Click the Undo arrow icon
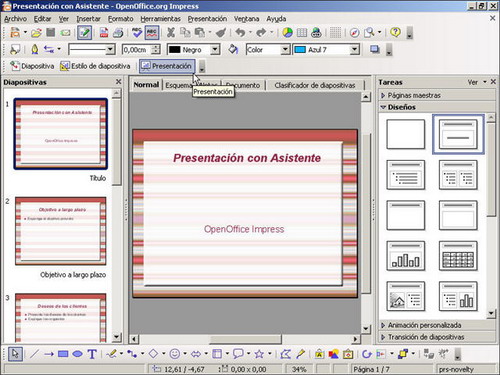The image size is (500, 375). pos(240,32)
